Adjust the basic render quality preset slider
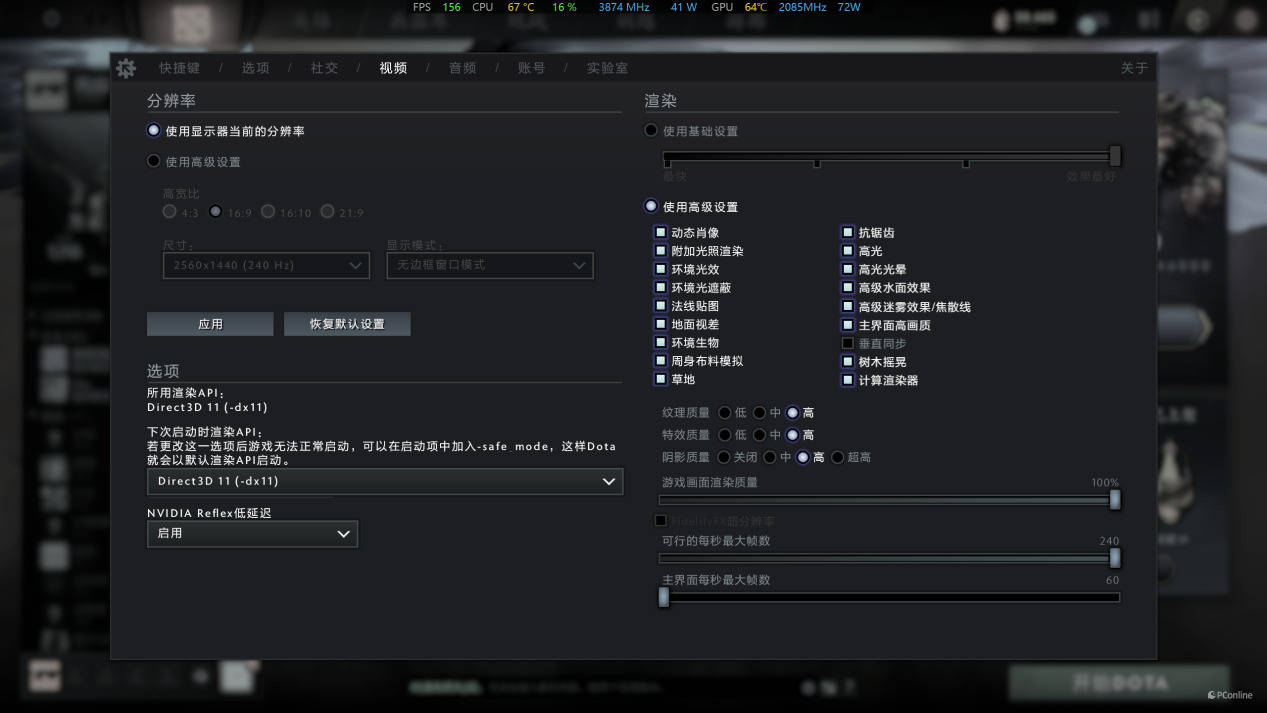Image resolution: width=1267 pixels, height=713 pixels. (890, 156)
